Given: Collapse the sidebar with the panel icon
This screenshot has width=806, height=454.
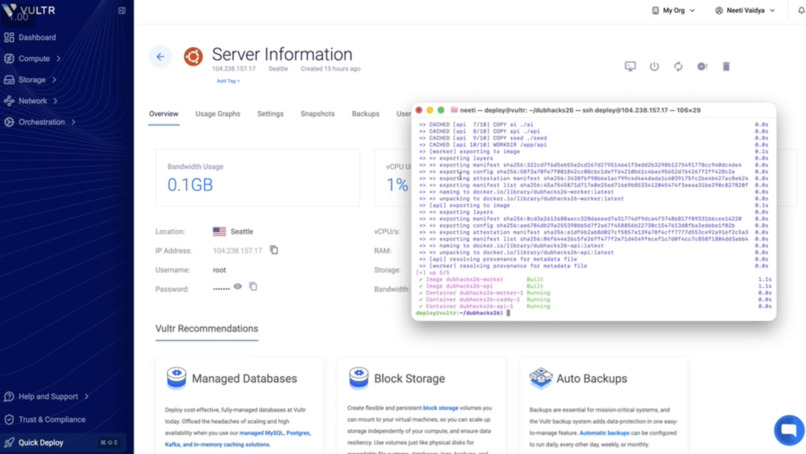Looking at the screenshot, I should click(122, 10).
